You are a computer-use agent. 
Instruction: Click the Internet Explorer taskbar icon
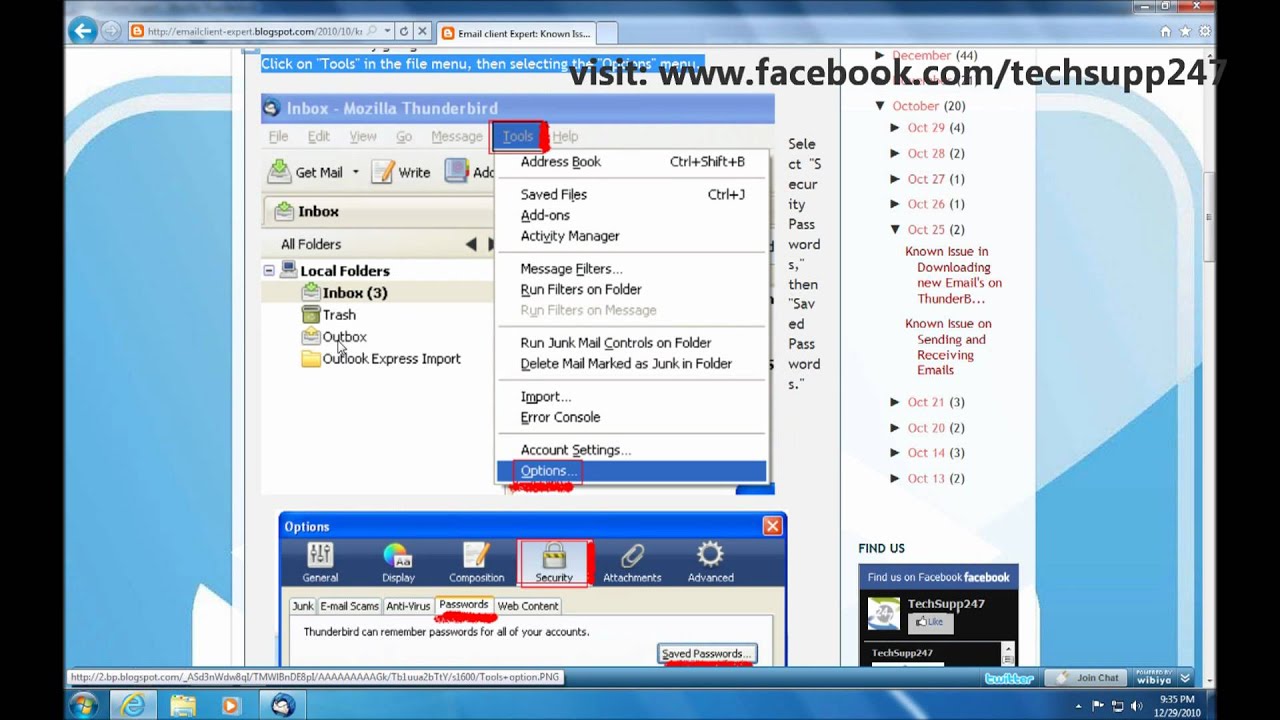coord(133,705)
